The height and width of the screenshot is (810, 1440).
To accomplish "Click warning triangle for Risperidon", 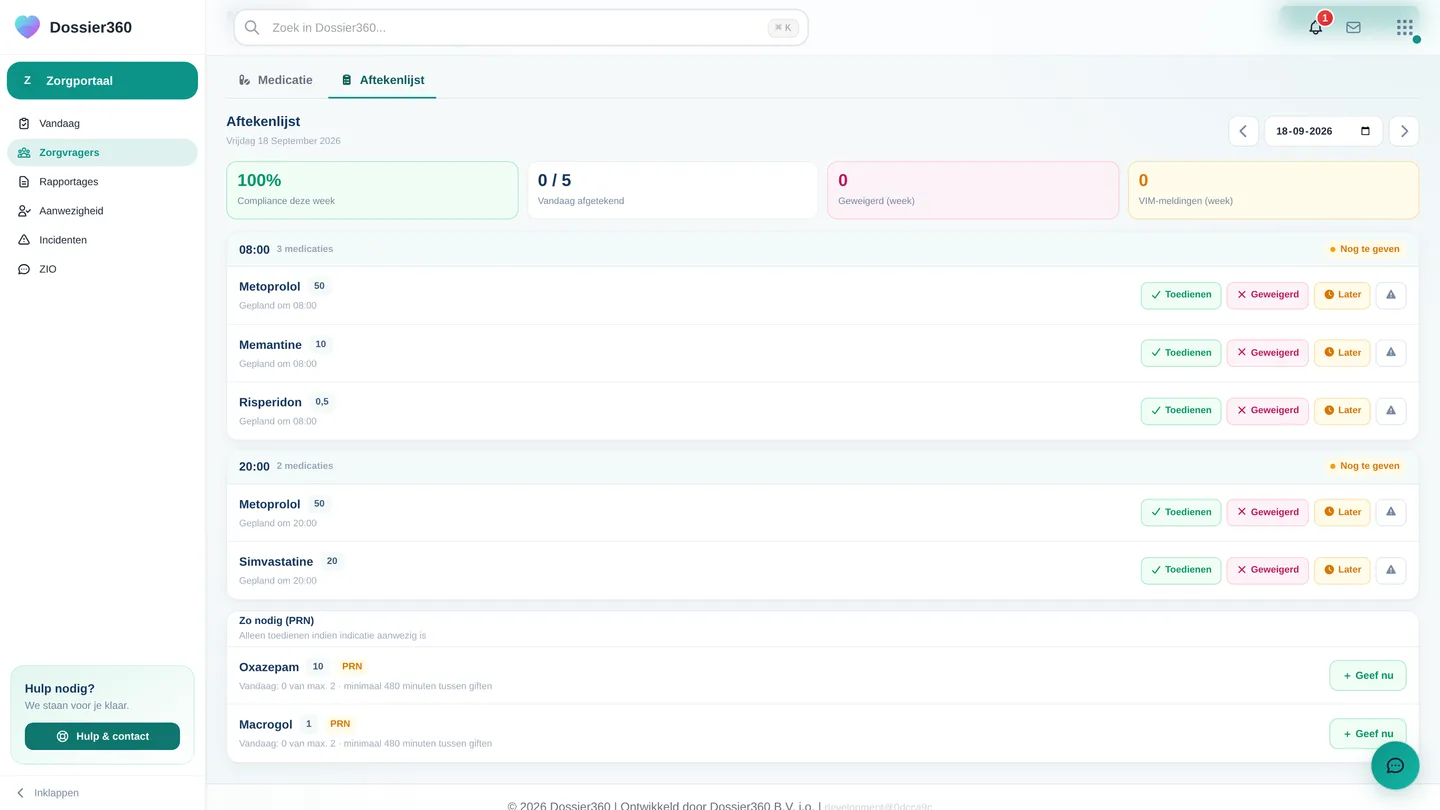I will coord(1391,411).
